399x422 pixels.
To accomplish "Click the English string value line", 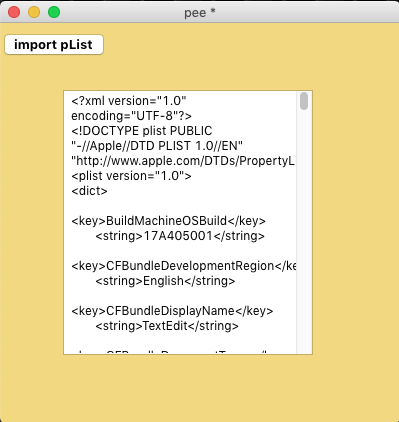I will [x=165, y=281].
